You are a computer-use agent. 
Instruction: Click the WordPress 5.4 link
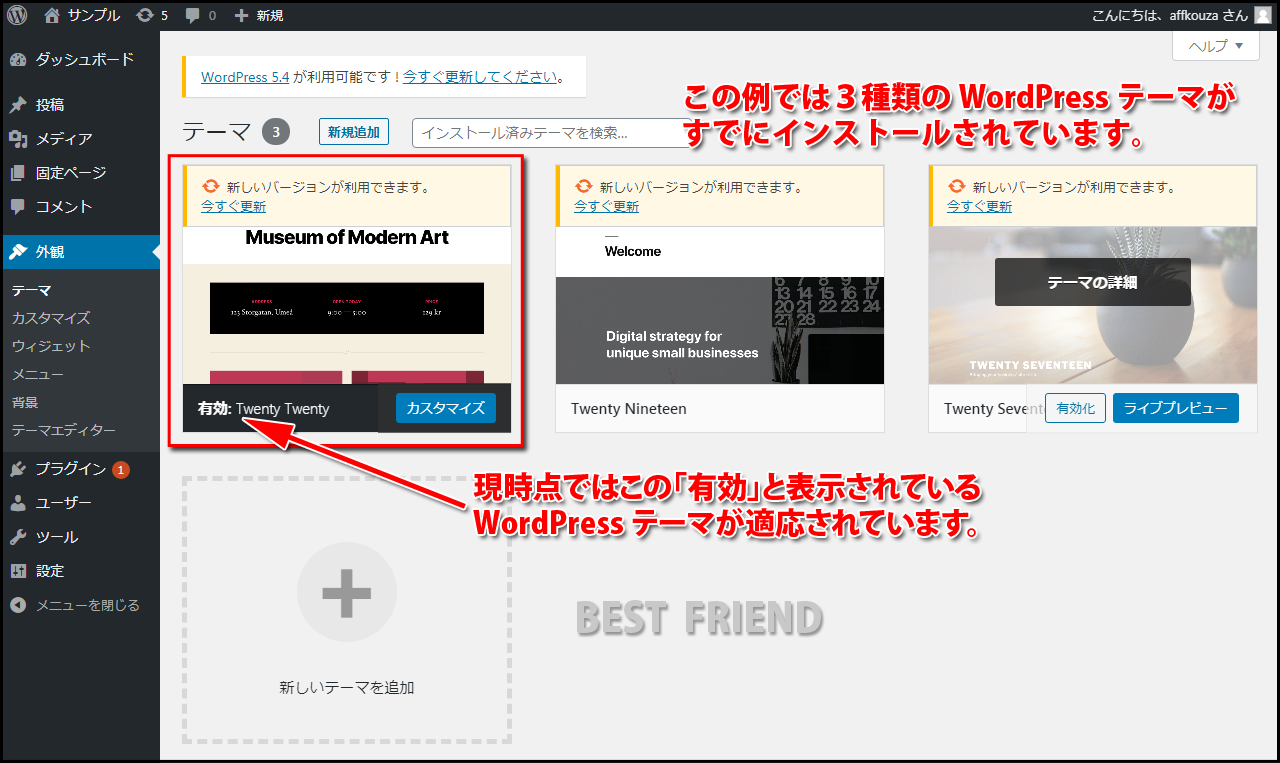pyautogui.click(x=245, y=76)
